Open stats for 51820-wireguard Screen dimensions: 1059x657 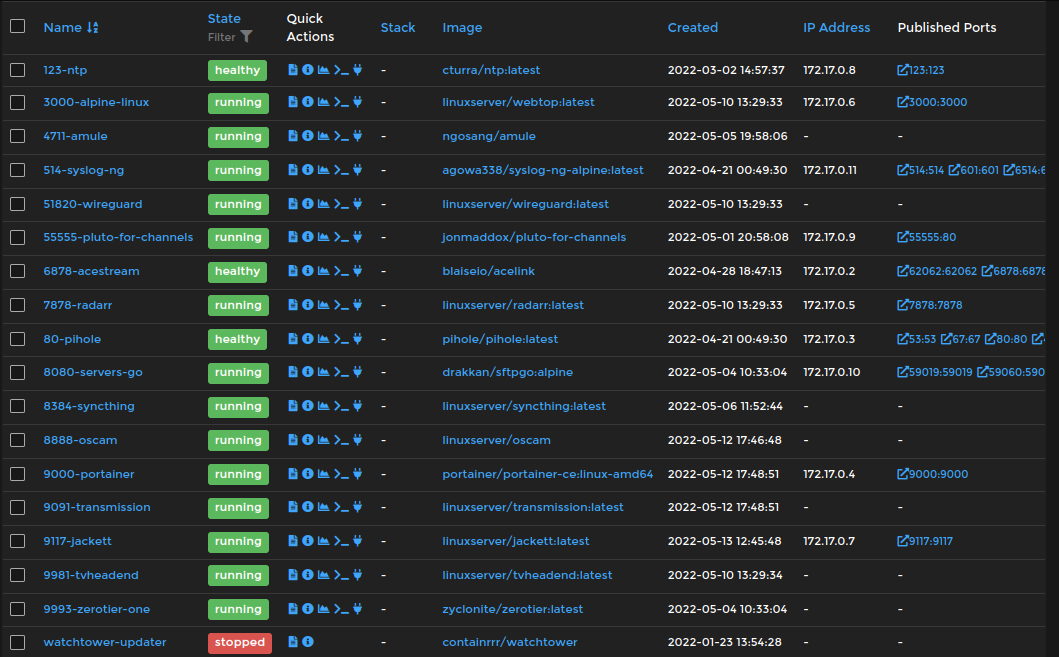coord(323,204)
